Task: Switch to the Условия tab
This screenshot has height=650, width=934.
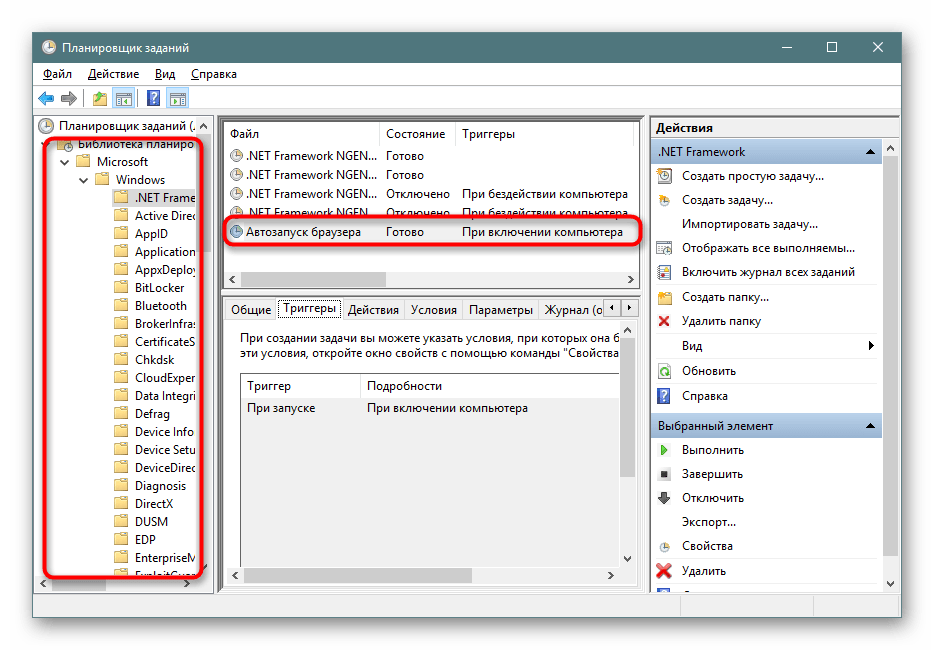Action: point(433,310)
